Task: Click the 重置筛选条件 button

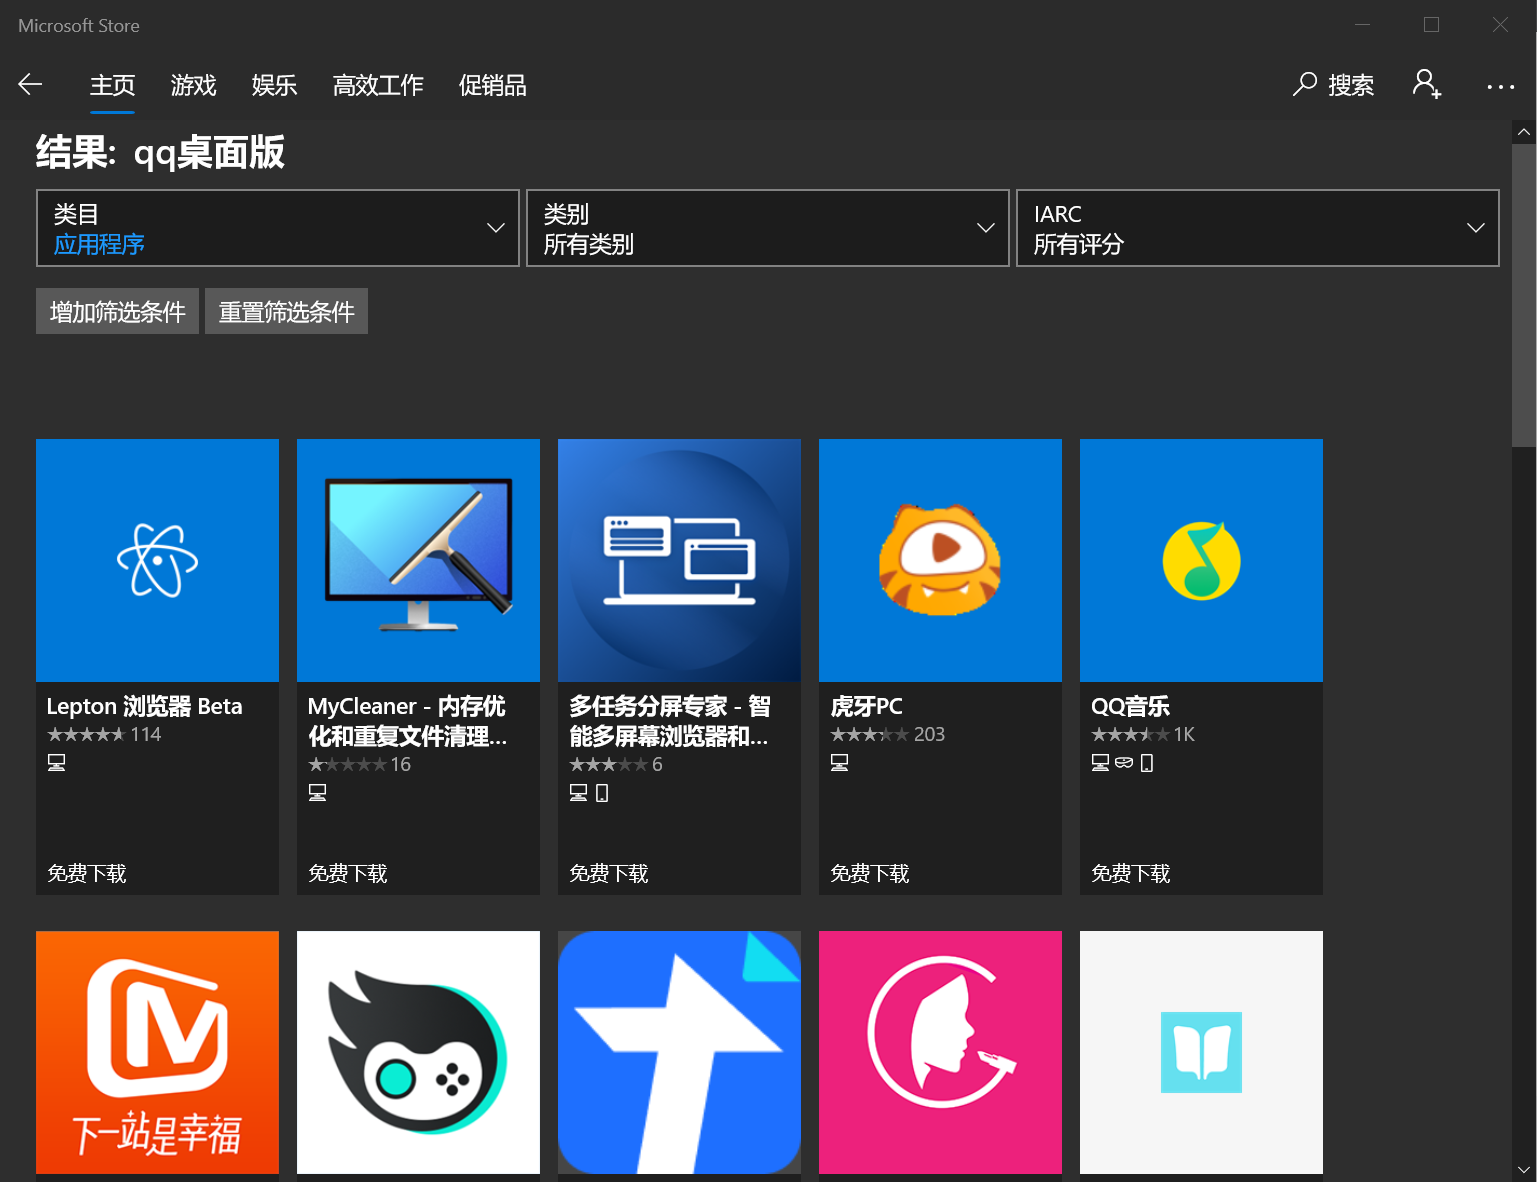Action: (x=286, y=311)
